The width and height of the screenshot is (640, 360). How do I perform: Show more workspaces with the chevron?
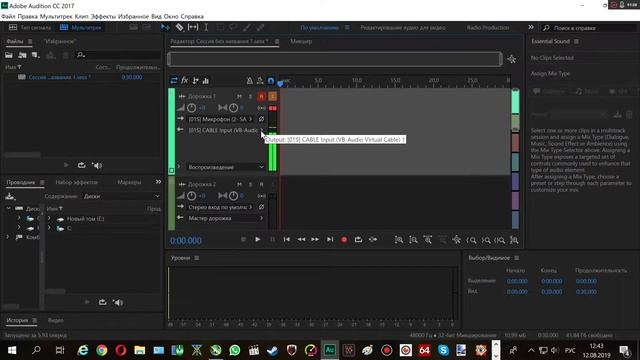531,27
